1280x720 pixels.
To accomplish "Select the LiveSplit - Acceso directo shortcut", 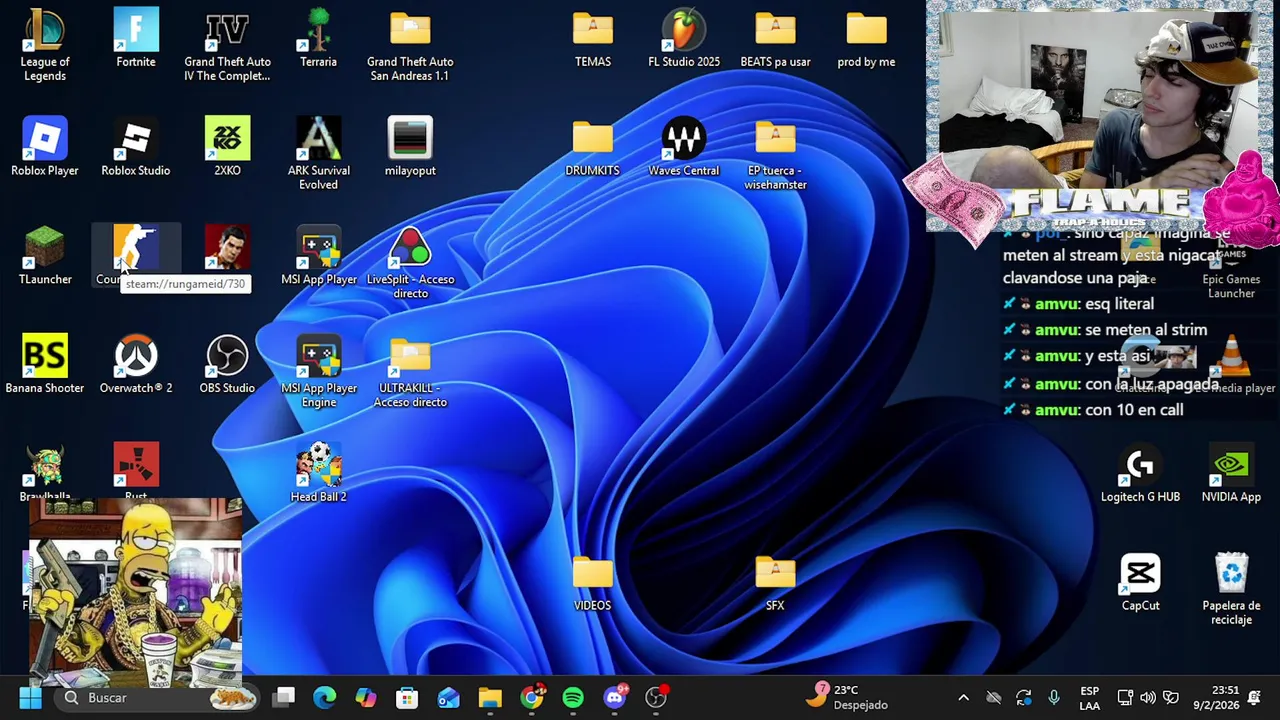I will (x=410, y=263).
